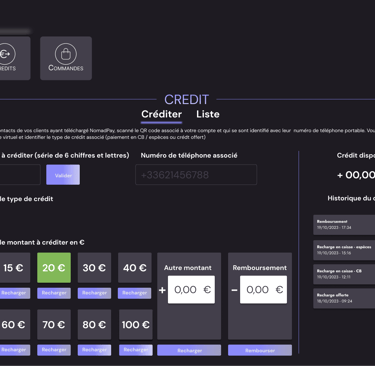Select the 60 € amount tile
Viewport: 375px width, 366px height.
click(15, 324)
